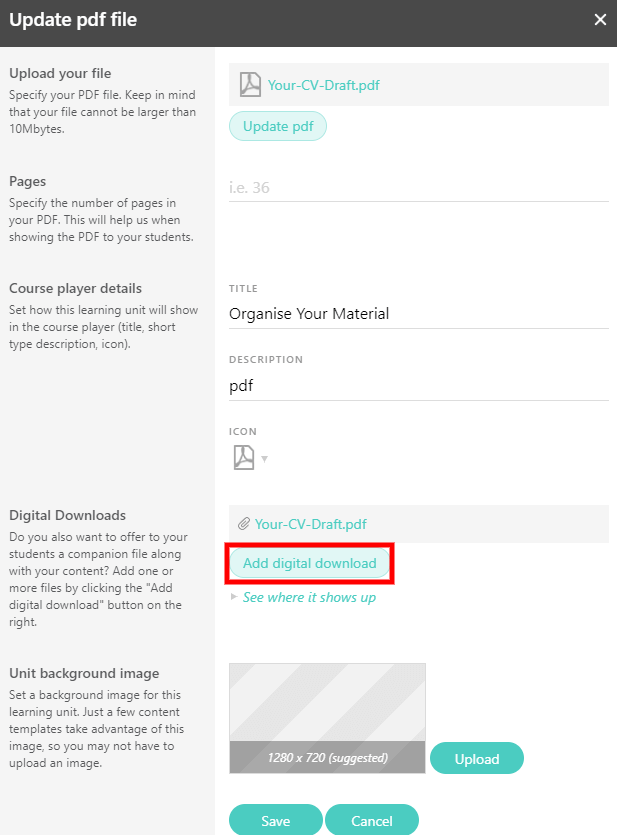Open 'See where it shows up' link
The image size is (617, 835).
(x=309, y=597)
